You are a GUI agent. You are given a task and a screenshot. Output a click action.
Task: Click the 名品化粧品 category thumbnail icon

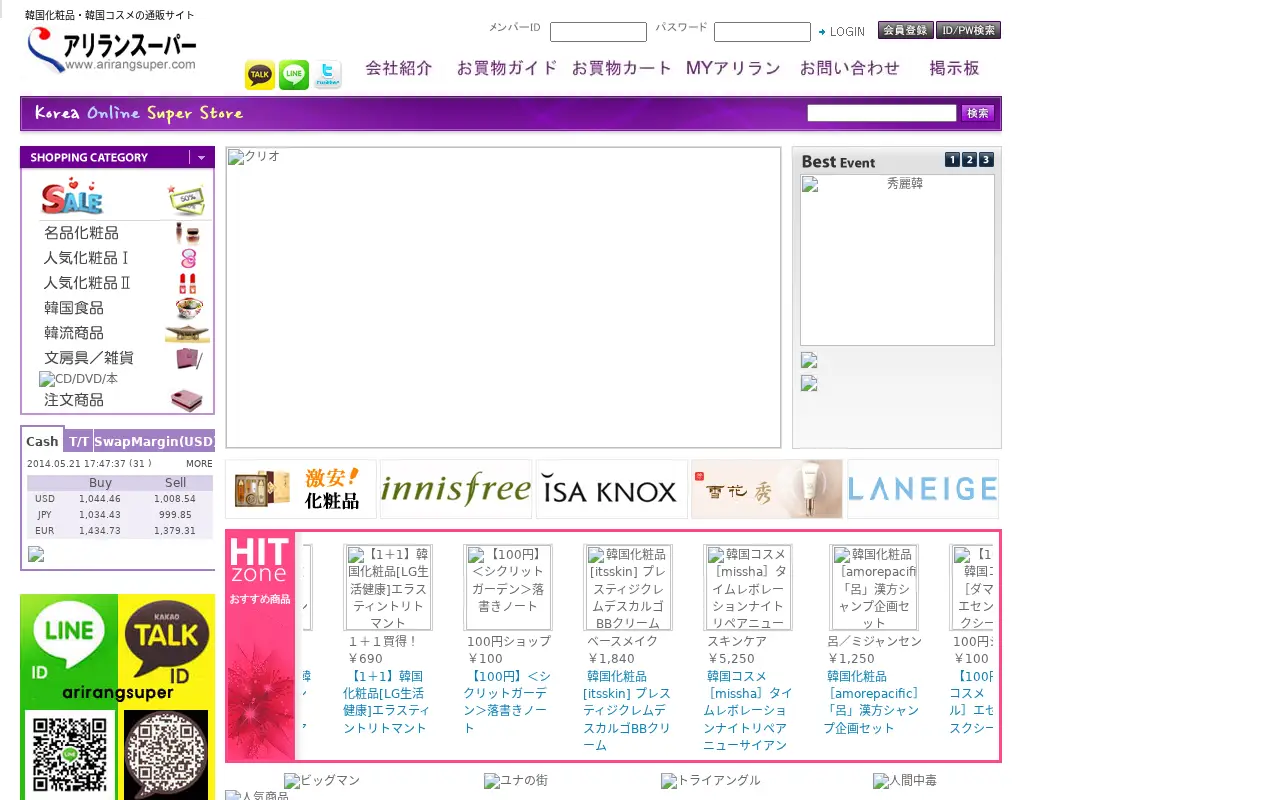(187, 233)
